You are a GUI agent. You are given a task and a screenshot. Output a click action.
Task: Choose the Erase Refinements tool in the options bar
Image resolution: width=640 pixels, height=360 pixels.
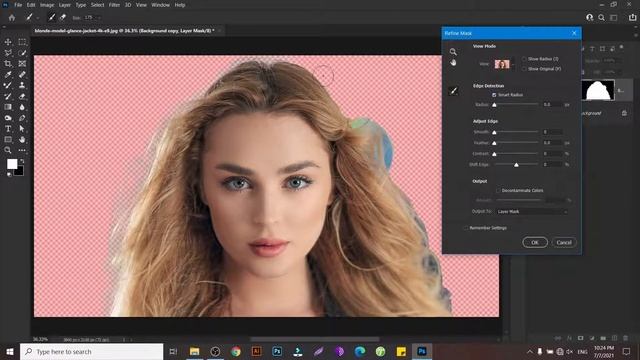(x=62, y=18)
